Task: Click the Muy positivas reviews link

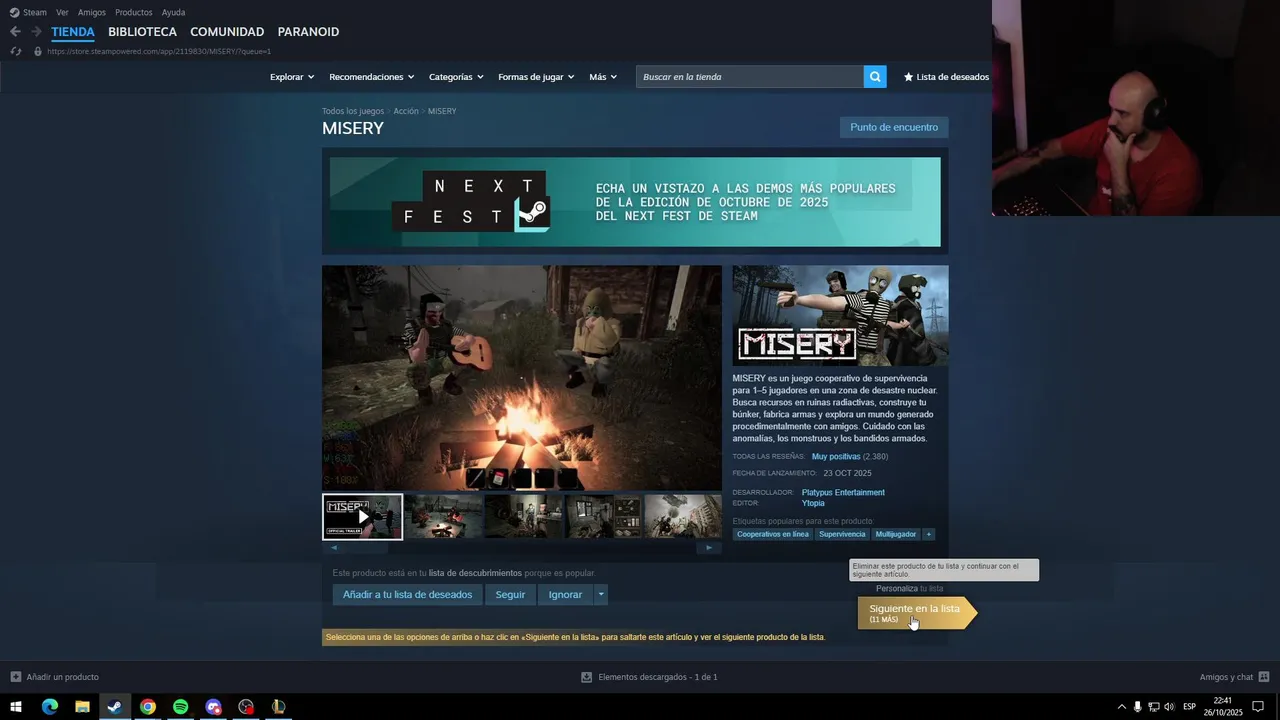Action: 836,457
